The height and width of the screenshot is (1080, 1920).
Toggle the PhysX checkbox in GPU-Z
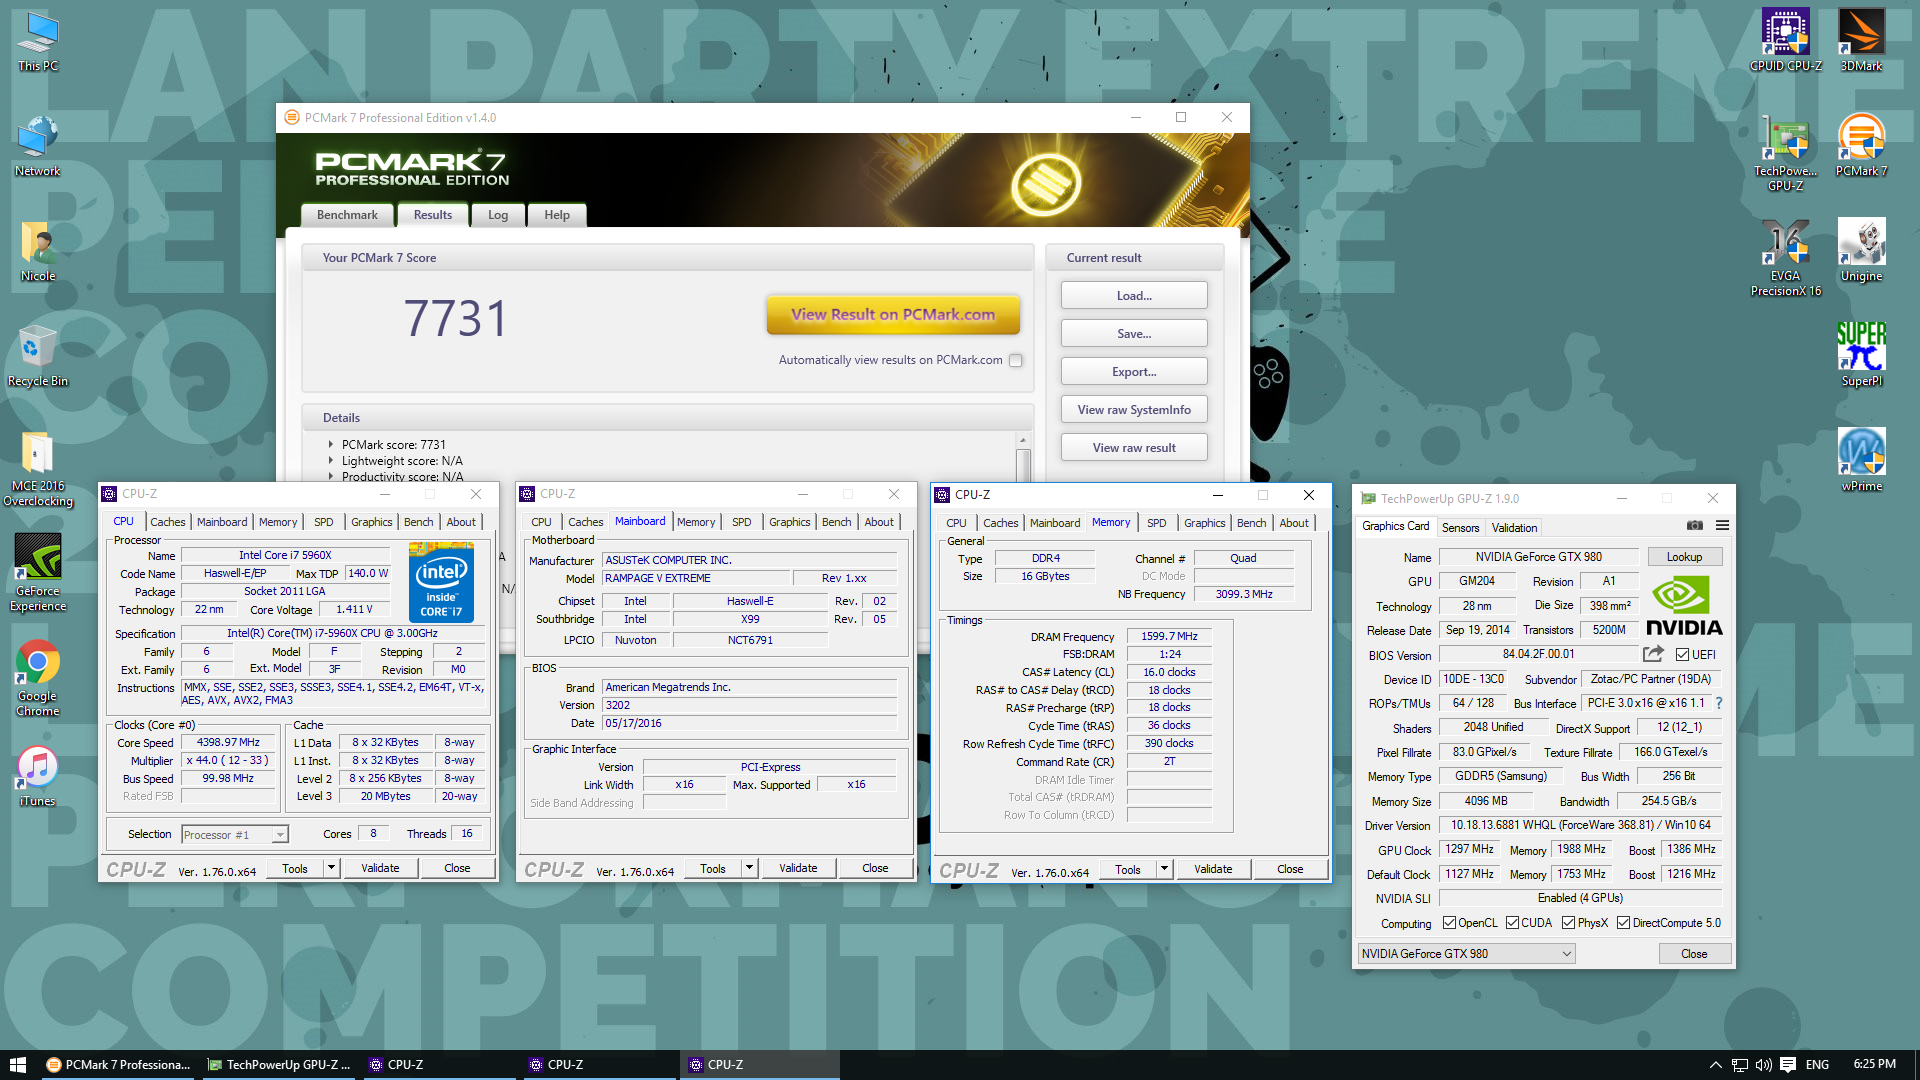(1568, 923)
